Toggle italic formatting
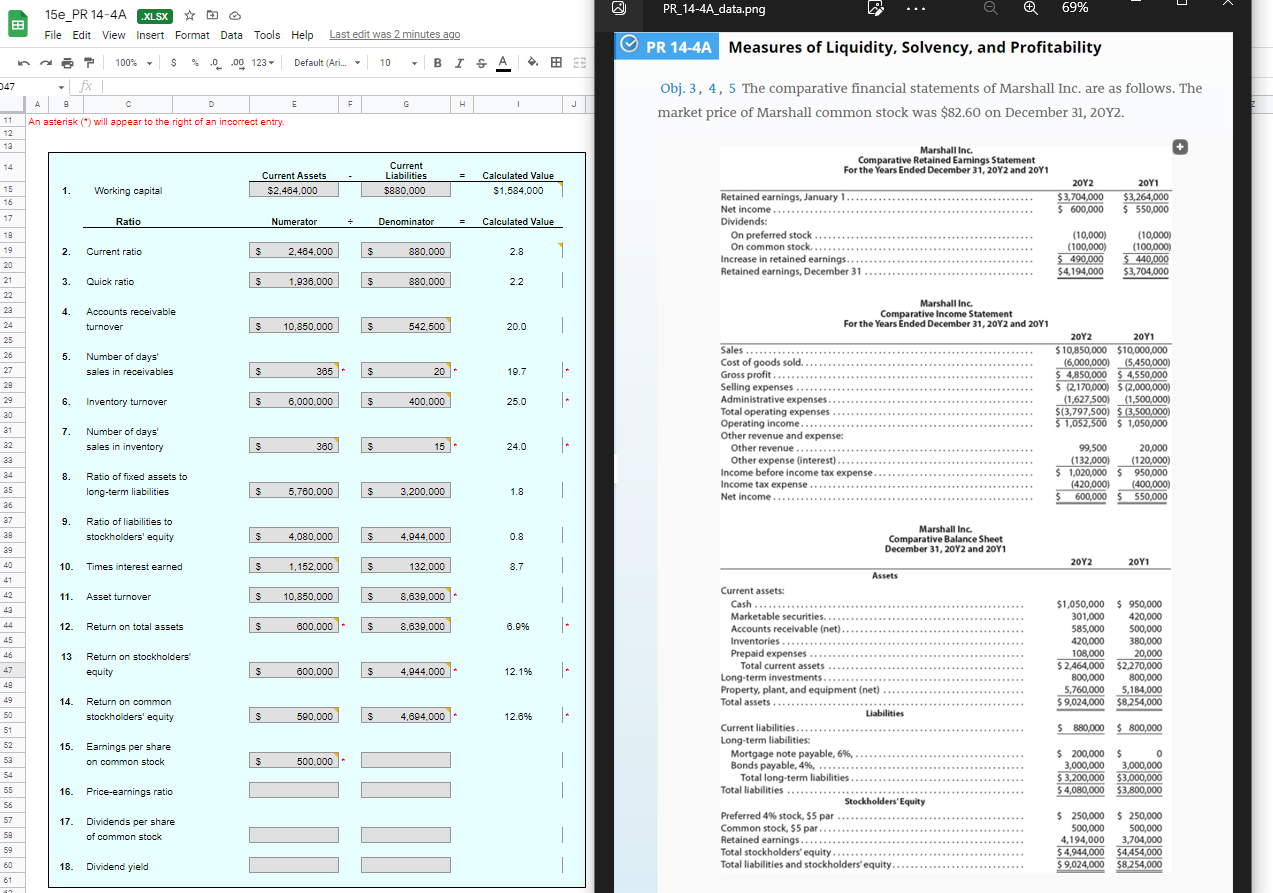The width and height of the screenshot is (1273, 893). (459, 63)
